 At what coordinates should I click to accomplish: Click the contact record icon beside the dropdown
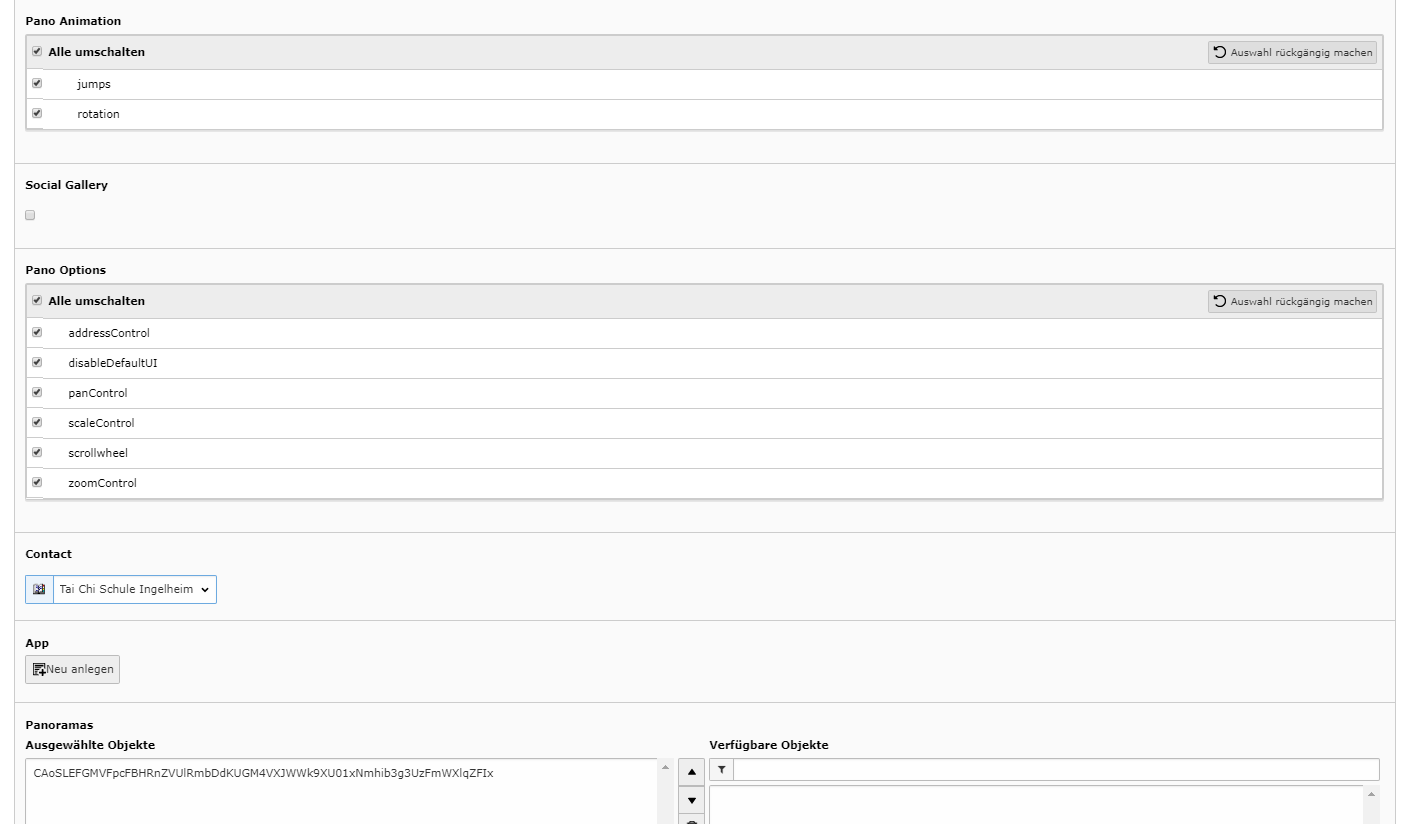click(39, 590)
